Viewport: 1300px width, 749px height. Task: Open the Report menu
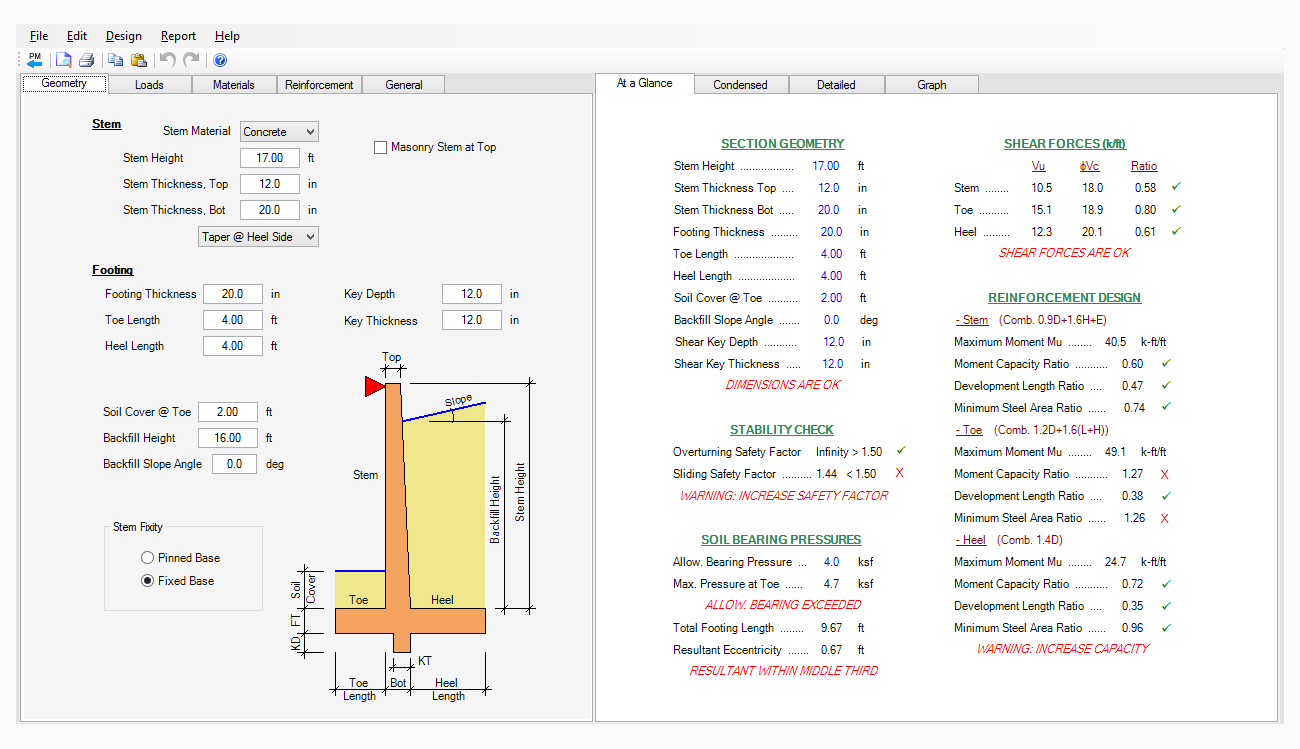178,35
